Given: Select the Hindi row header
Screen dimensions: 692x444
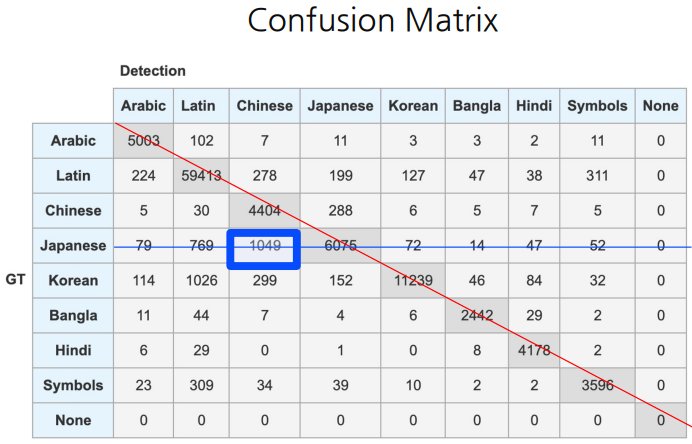Looking at the screenshot, I should (73, 350).
